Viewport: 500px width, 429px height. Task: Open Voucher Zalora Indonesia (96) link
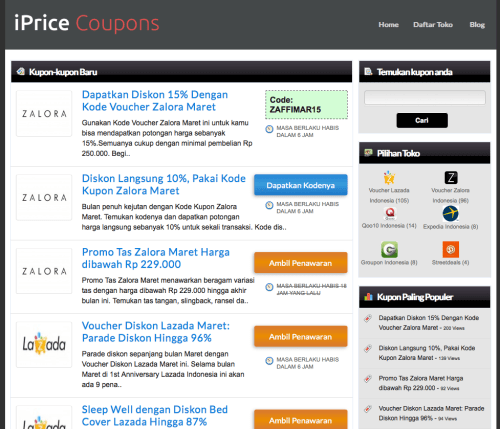pos(450,195)
